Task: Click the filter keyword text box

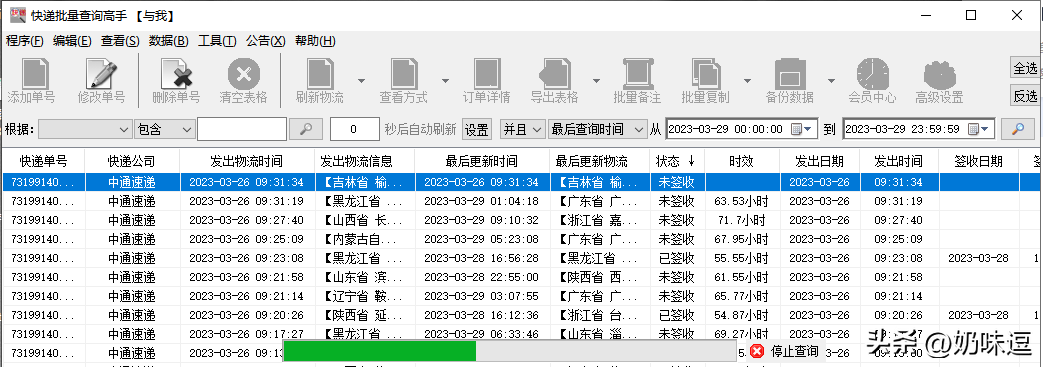Action: click(x=242, y=129)
